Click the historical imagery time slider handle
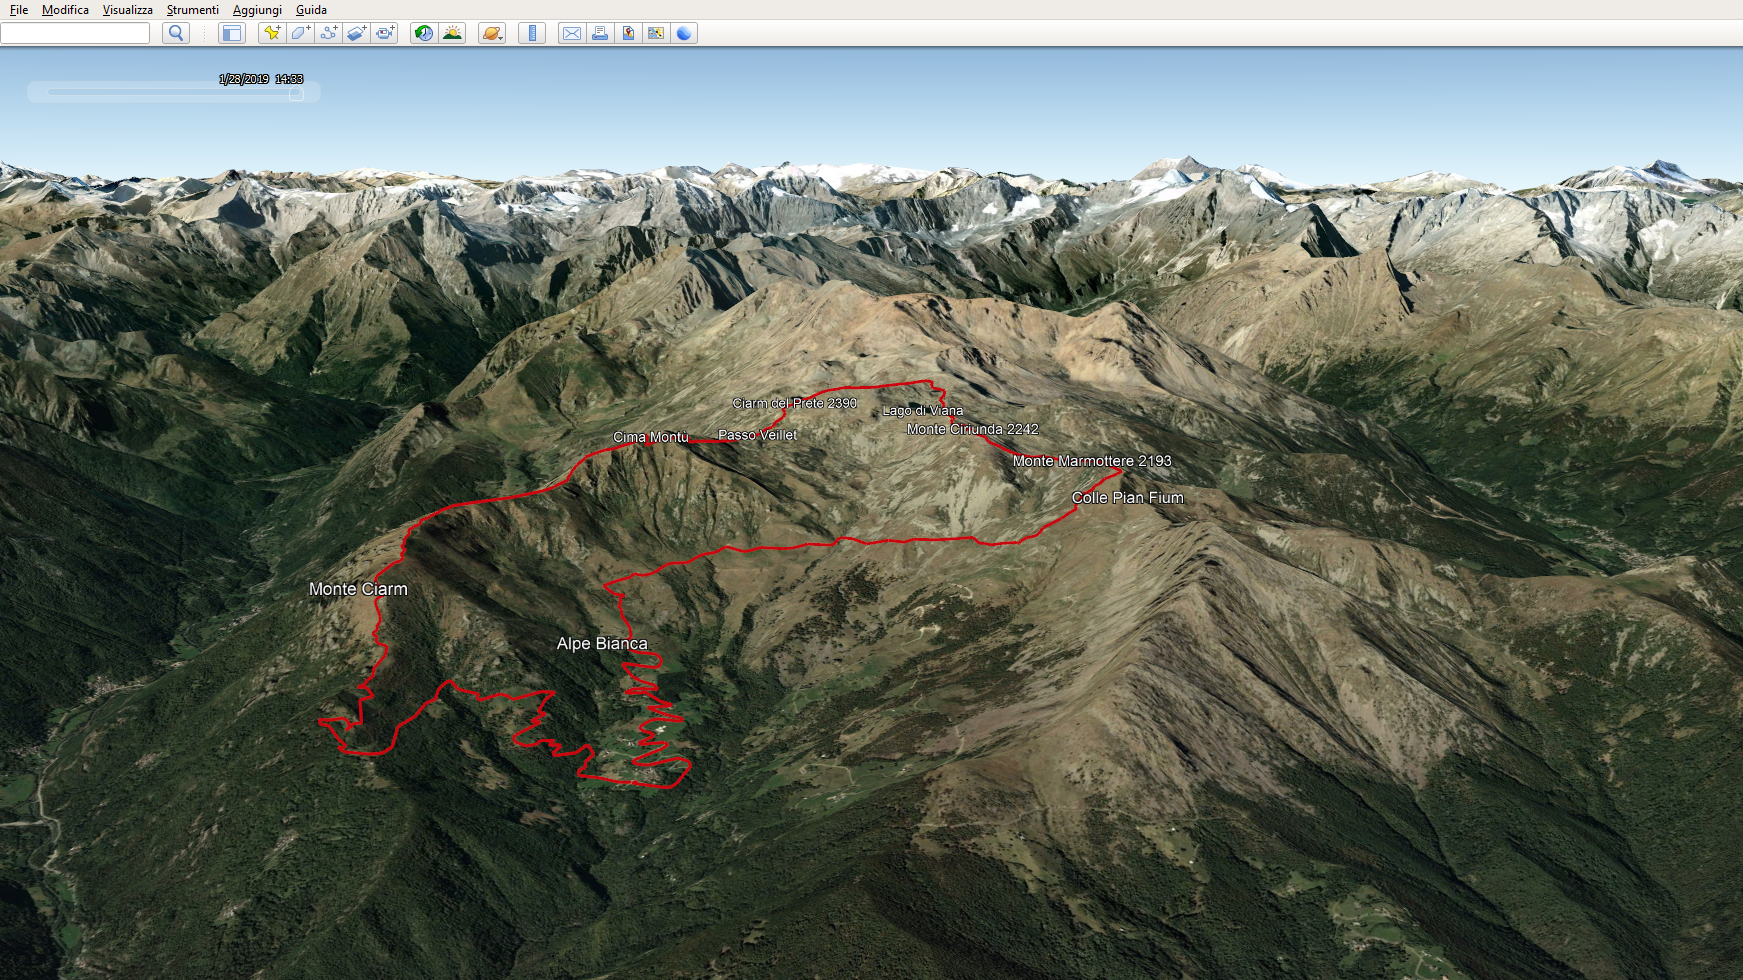The image size is (1743, 980). [296, 93]
